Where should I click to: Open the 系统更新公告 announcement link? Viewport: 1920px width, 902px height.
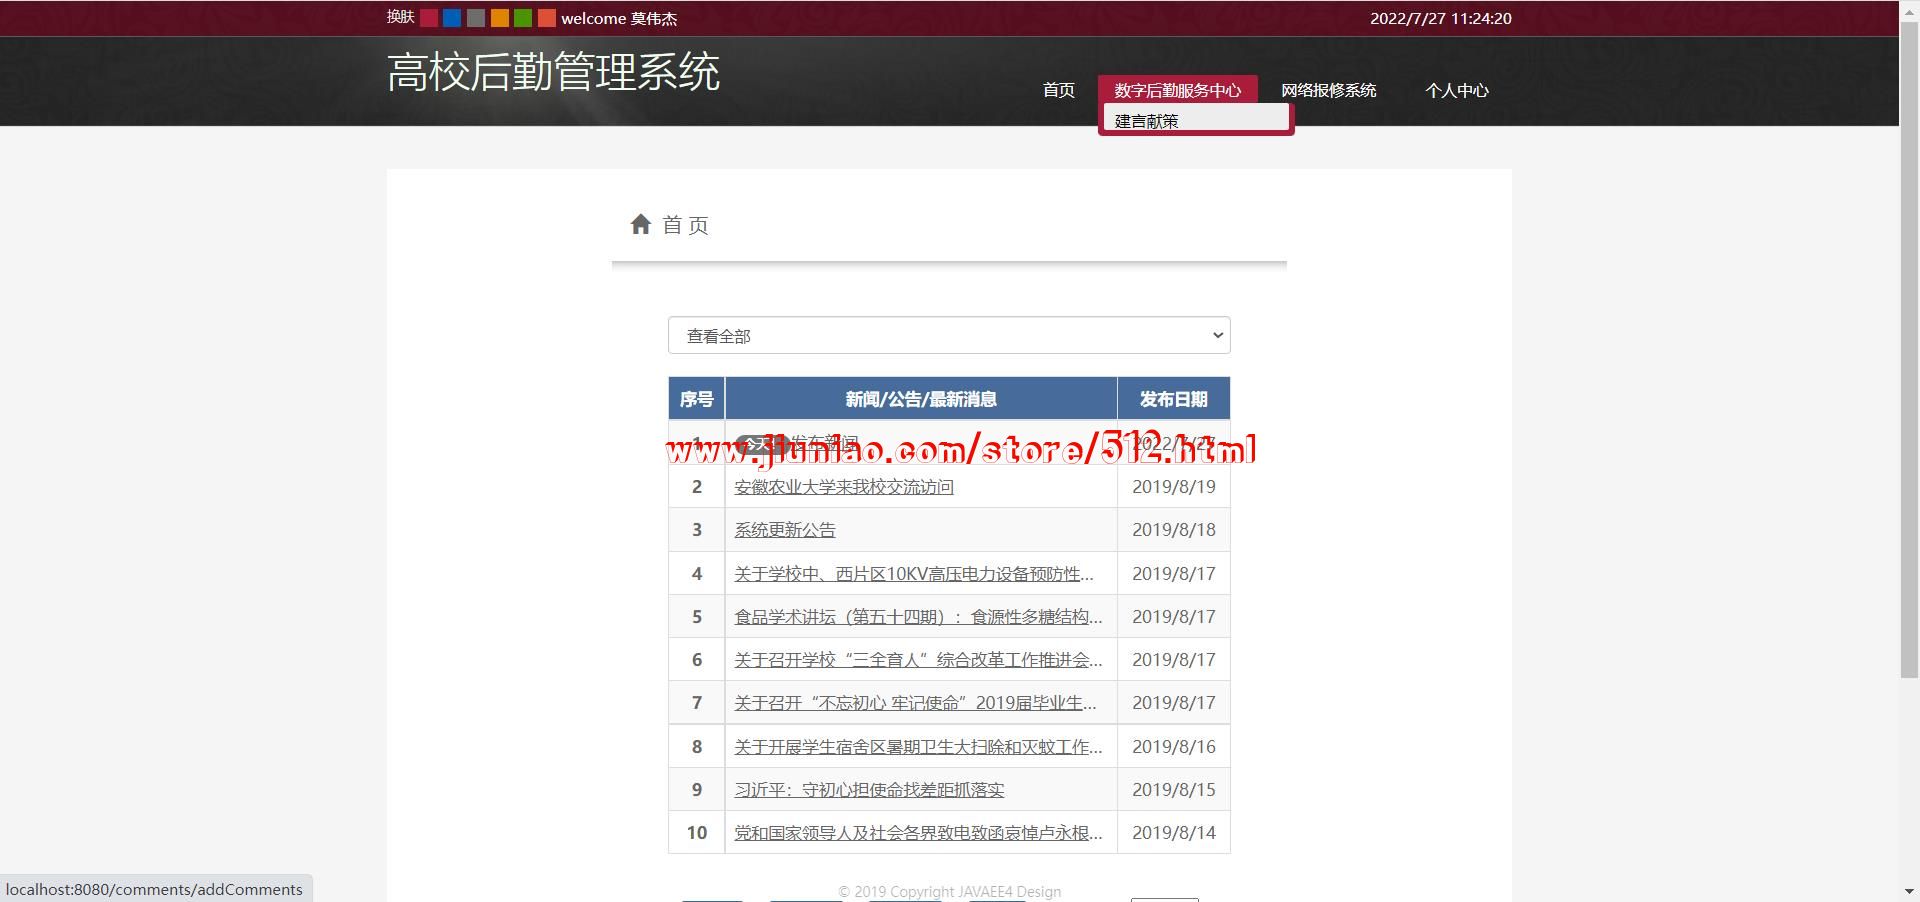tap(785, 530)
